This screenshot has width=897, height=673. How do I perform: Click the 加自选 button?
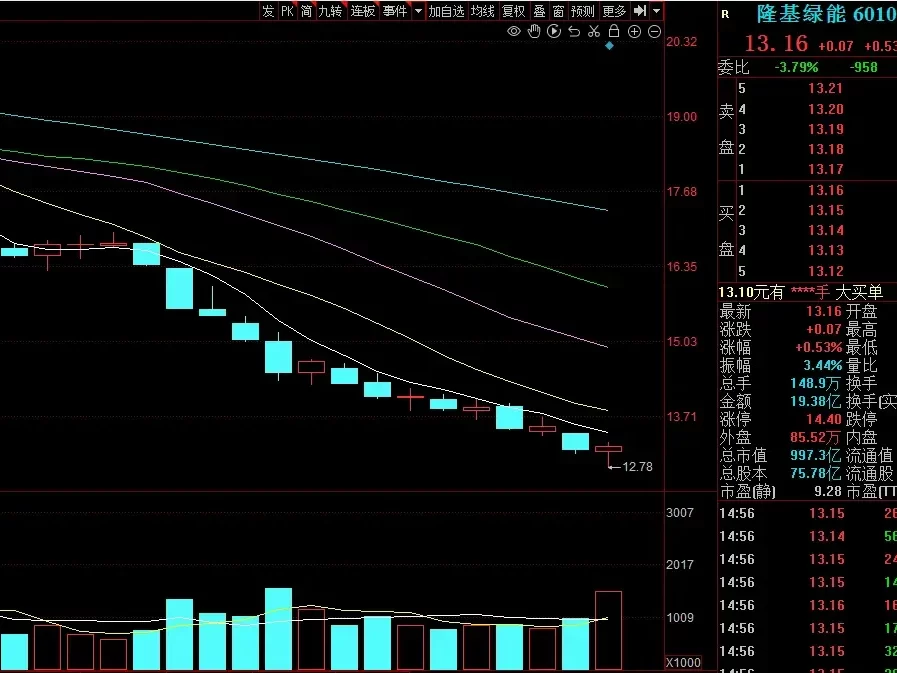(x=446, y=11)
